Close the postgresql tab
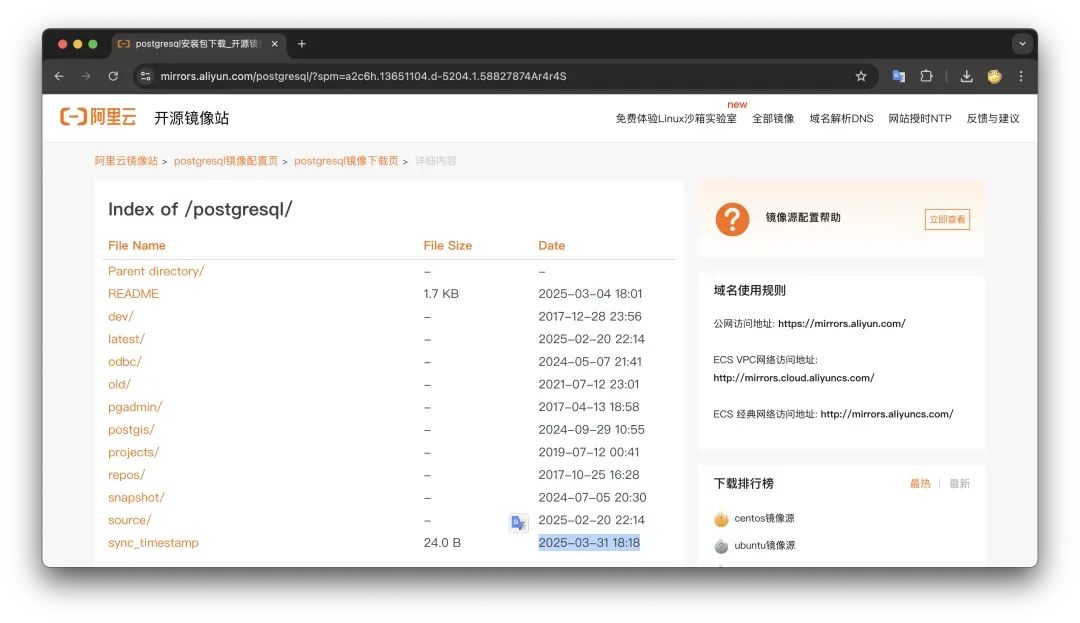Screen dimensions: 1080x623 [275, 44]
